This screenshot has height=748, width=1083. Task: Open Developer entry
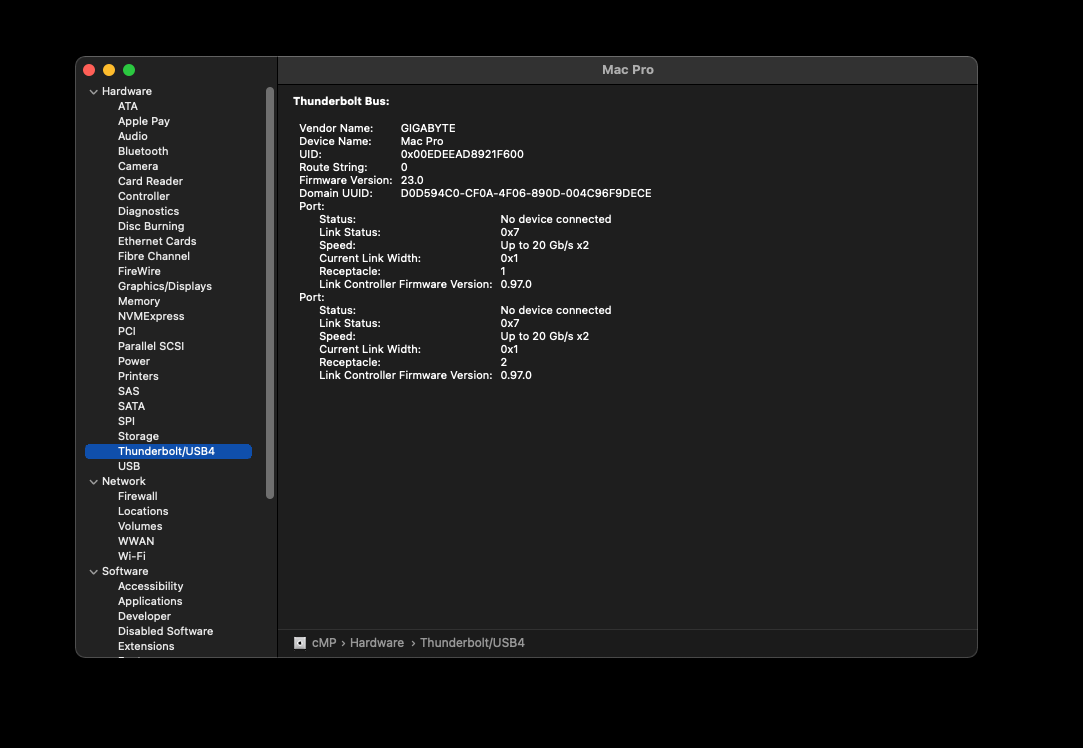(144, 617)
